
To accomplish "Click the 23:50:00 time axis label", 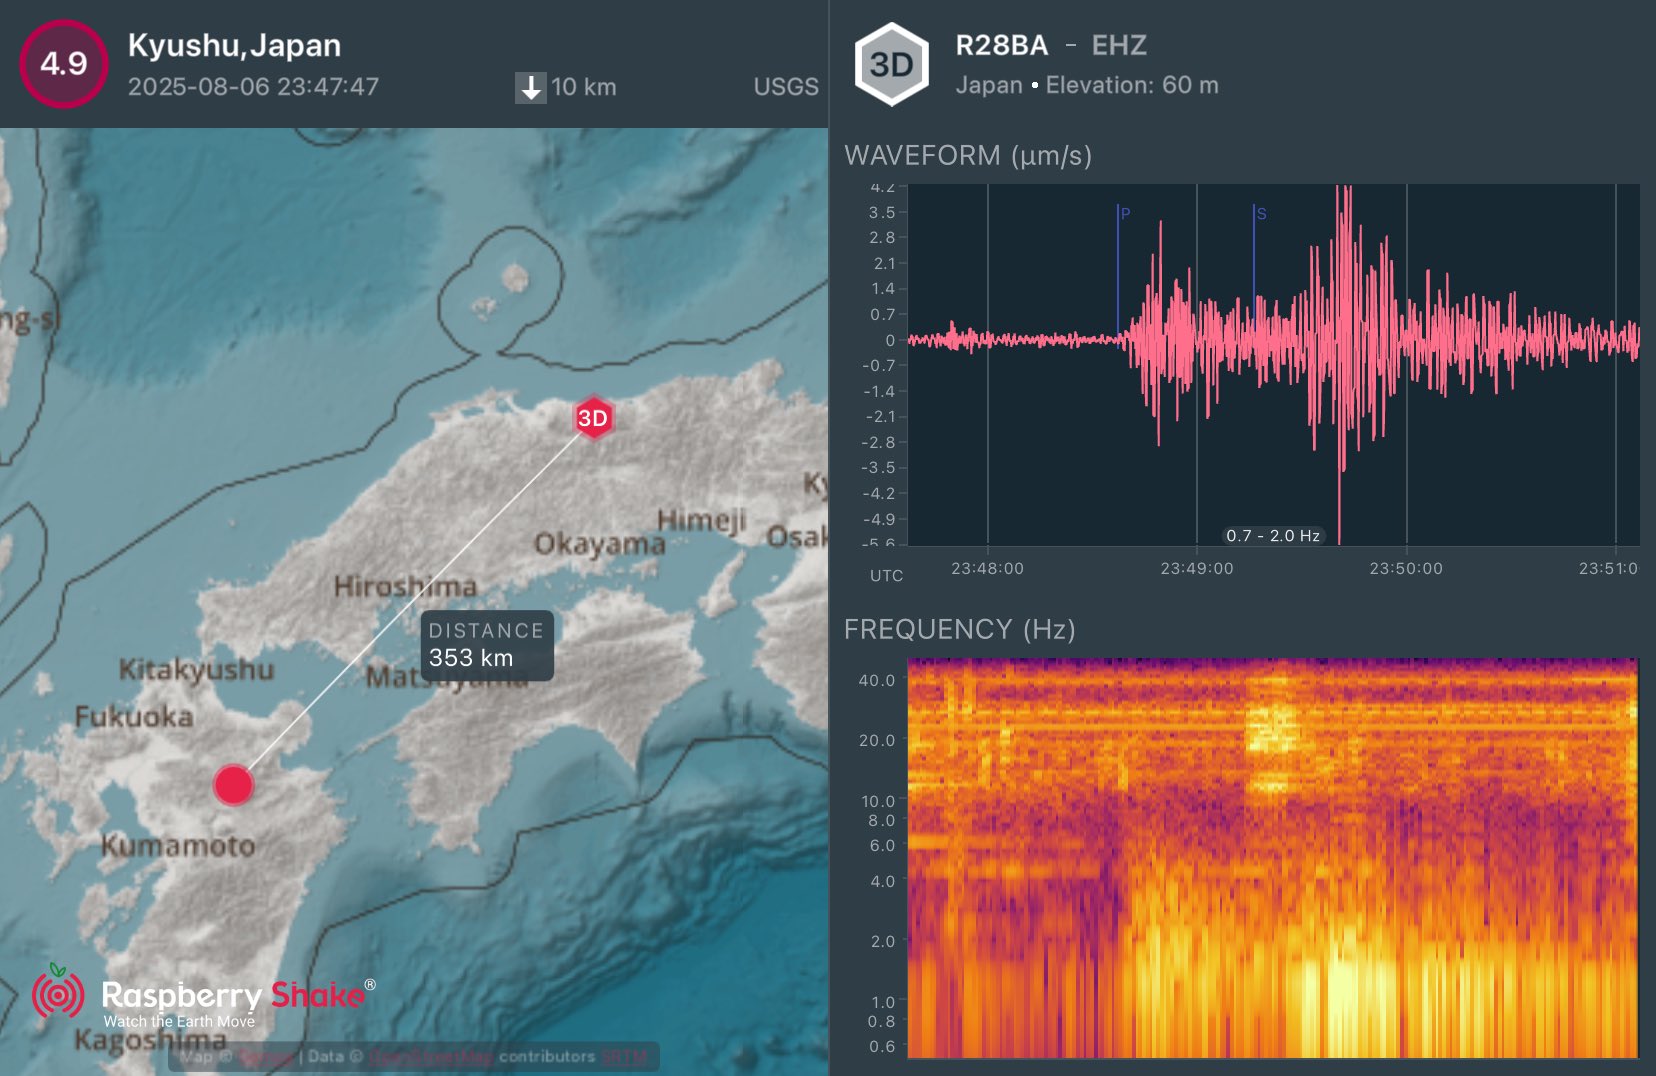I will 1406,568.
